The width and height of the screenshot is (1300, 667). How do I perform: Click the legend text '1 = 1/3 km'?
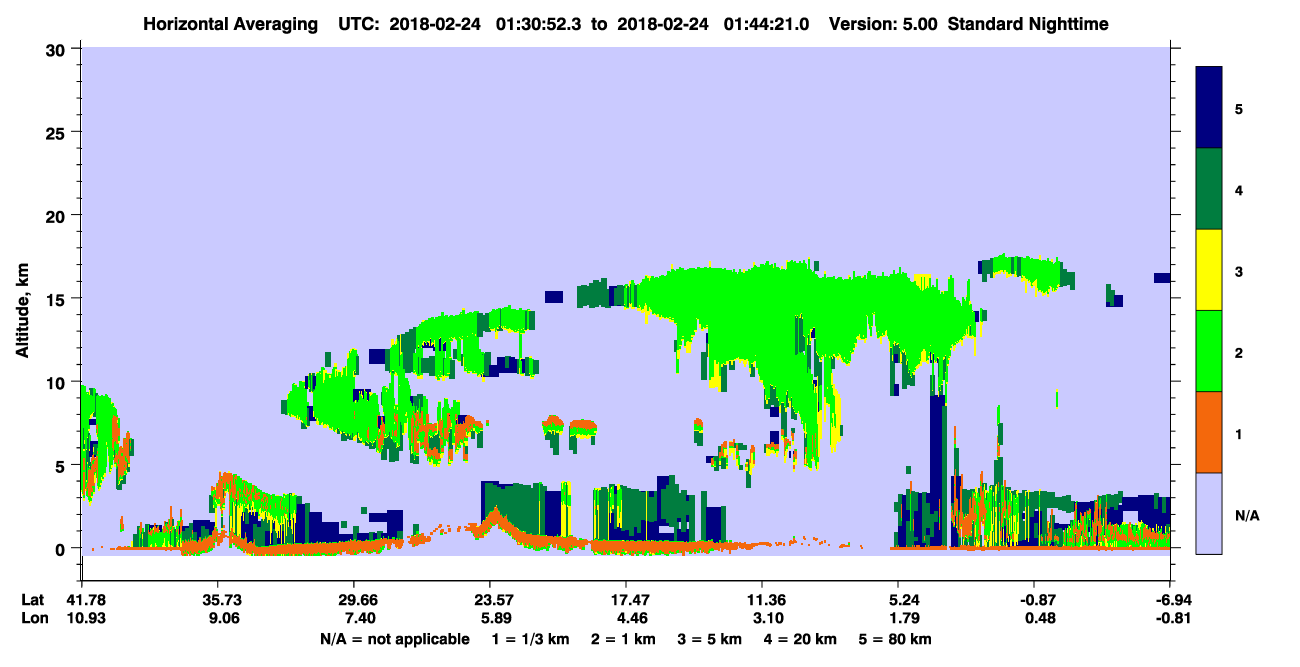pyautogui.click(x=530, y=639)
